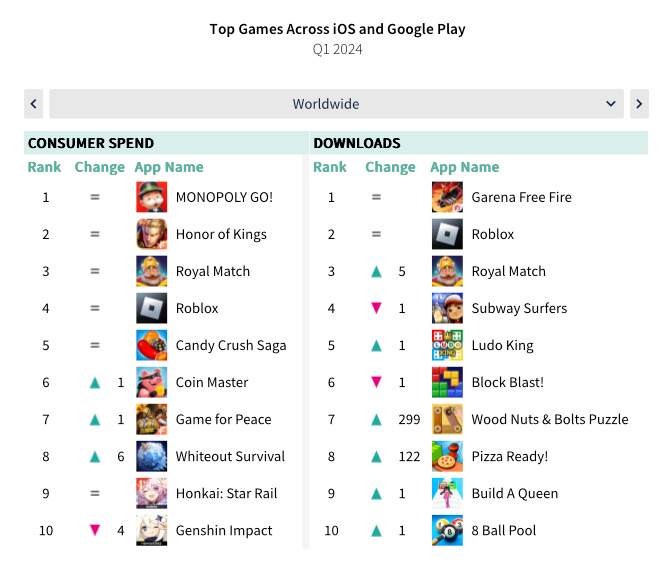667x578 pixels.
Task: Select the Consumer Spend section header
Action: [x=91, y=143]
